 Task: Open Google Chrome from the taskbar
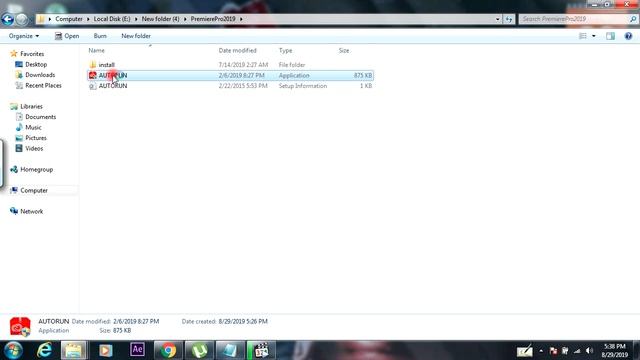click(x=168, y=351)
